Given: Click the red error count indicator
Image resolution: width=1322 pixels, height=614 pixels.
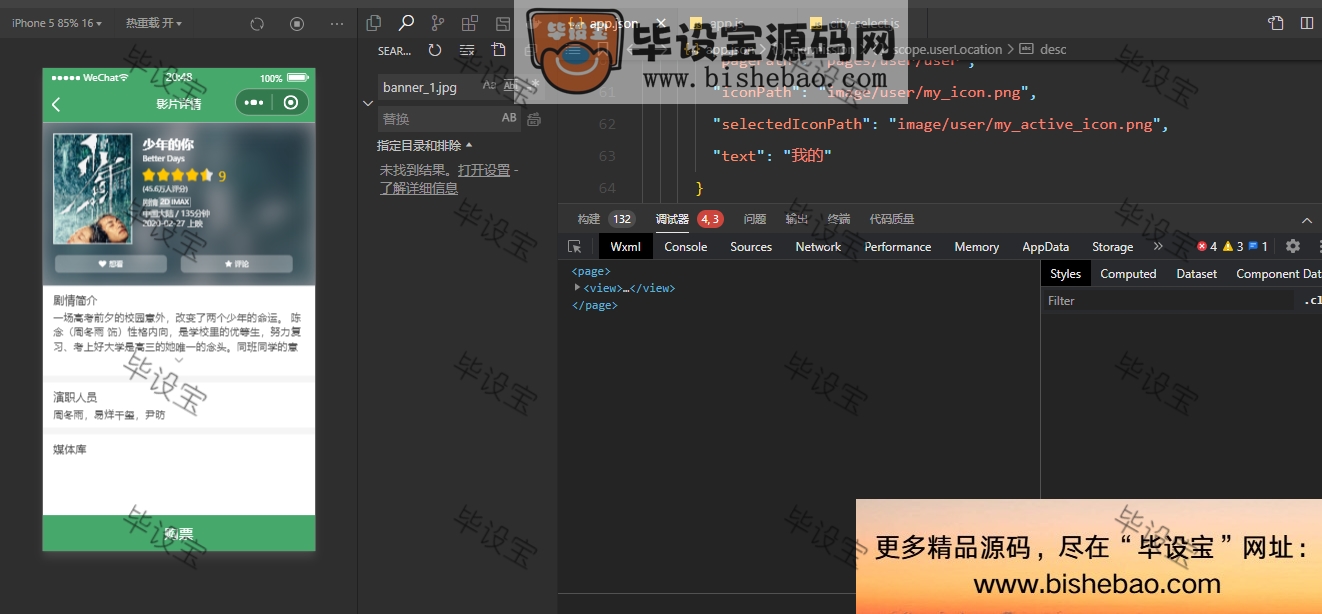Looking at the screenshot, I should [1207, 246].
